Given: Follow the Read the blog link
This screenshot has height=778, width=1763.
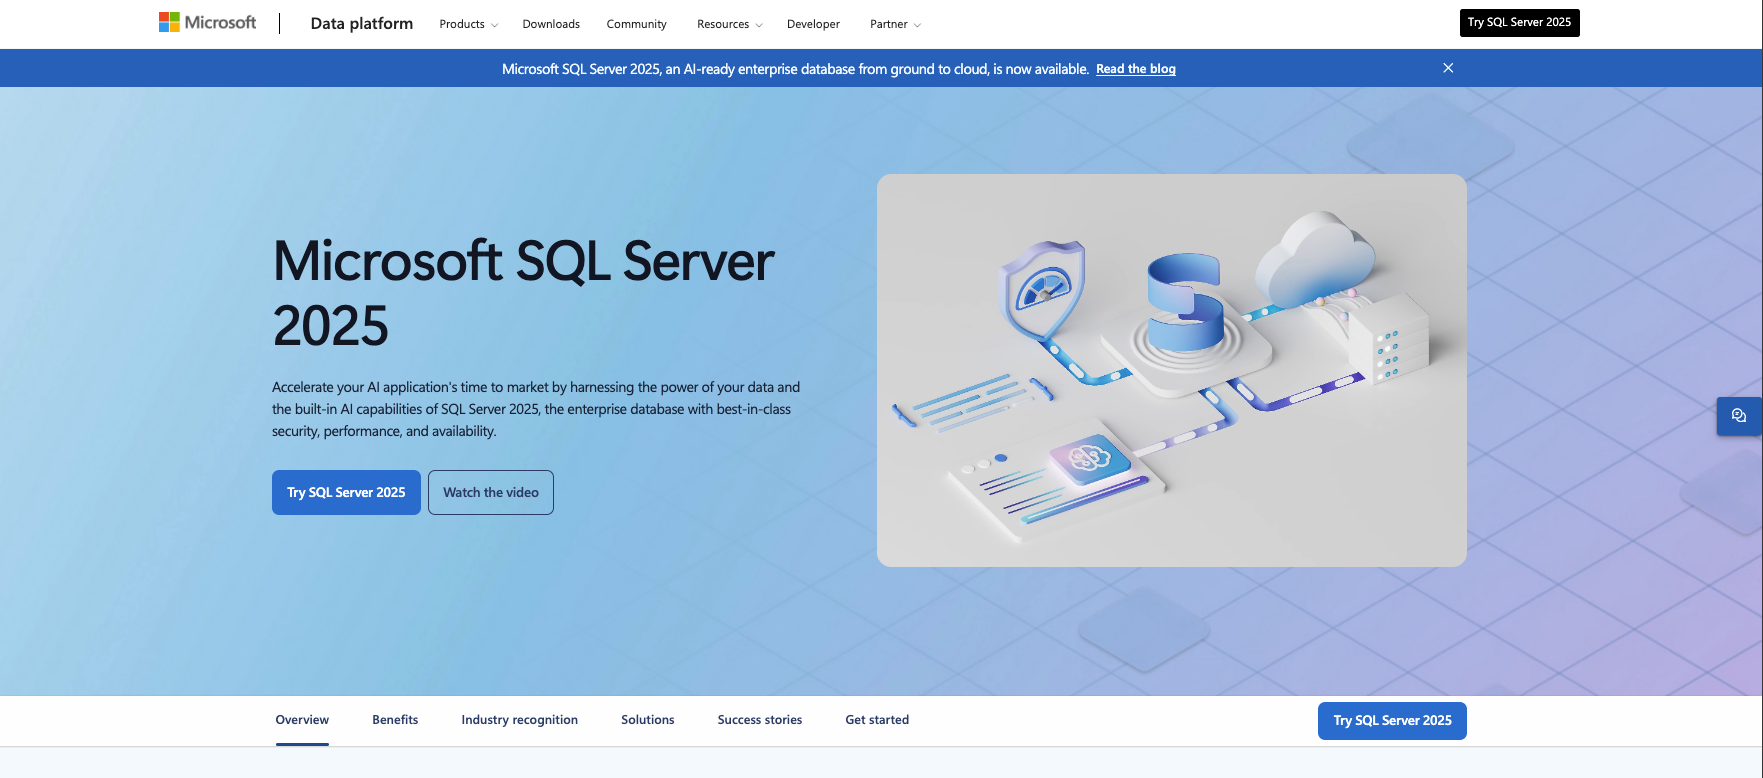Looking at the screenshot, I should 1135,69.
